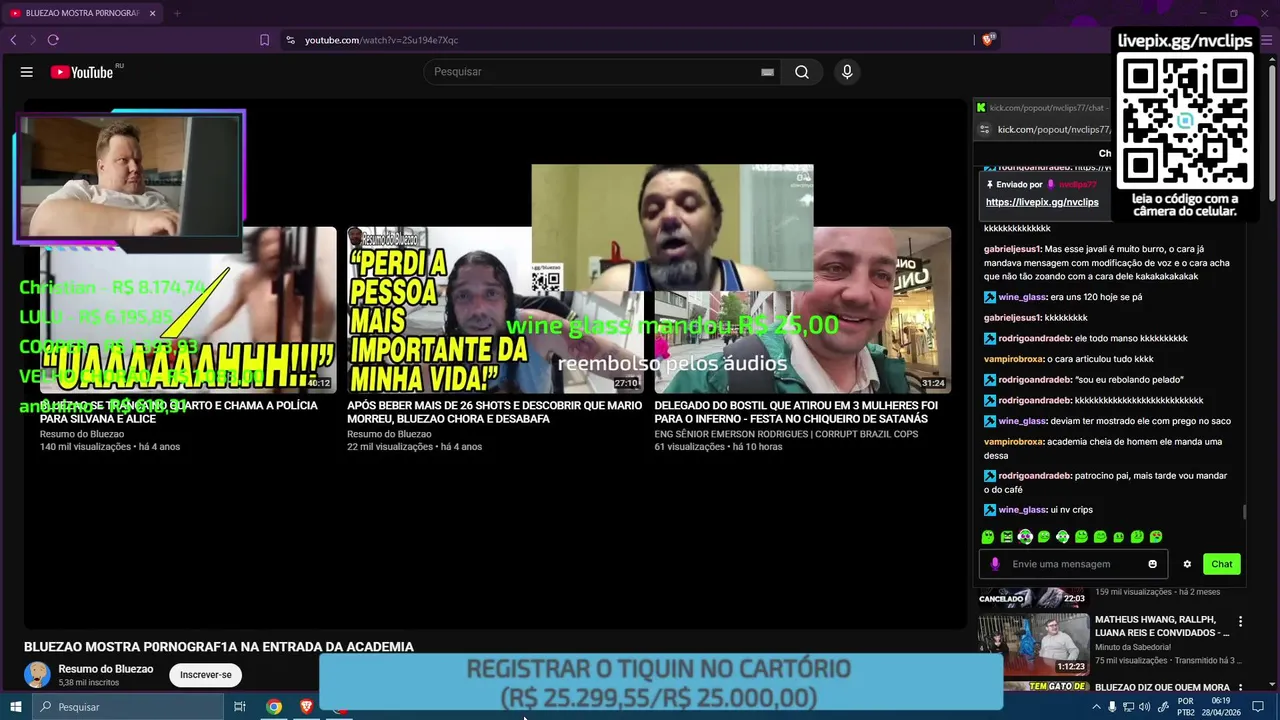Click the Kick chat scrollbar thumb
Viewport: 1280px width, 720px height.
(x=1244, y=512)
